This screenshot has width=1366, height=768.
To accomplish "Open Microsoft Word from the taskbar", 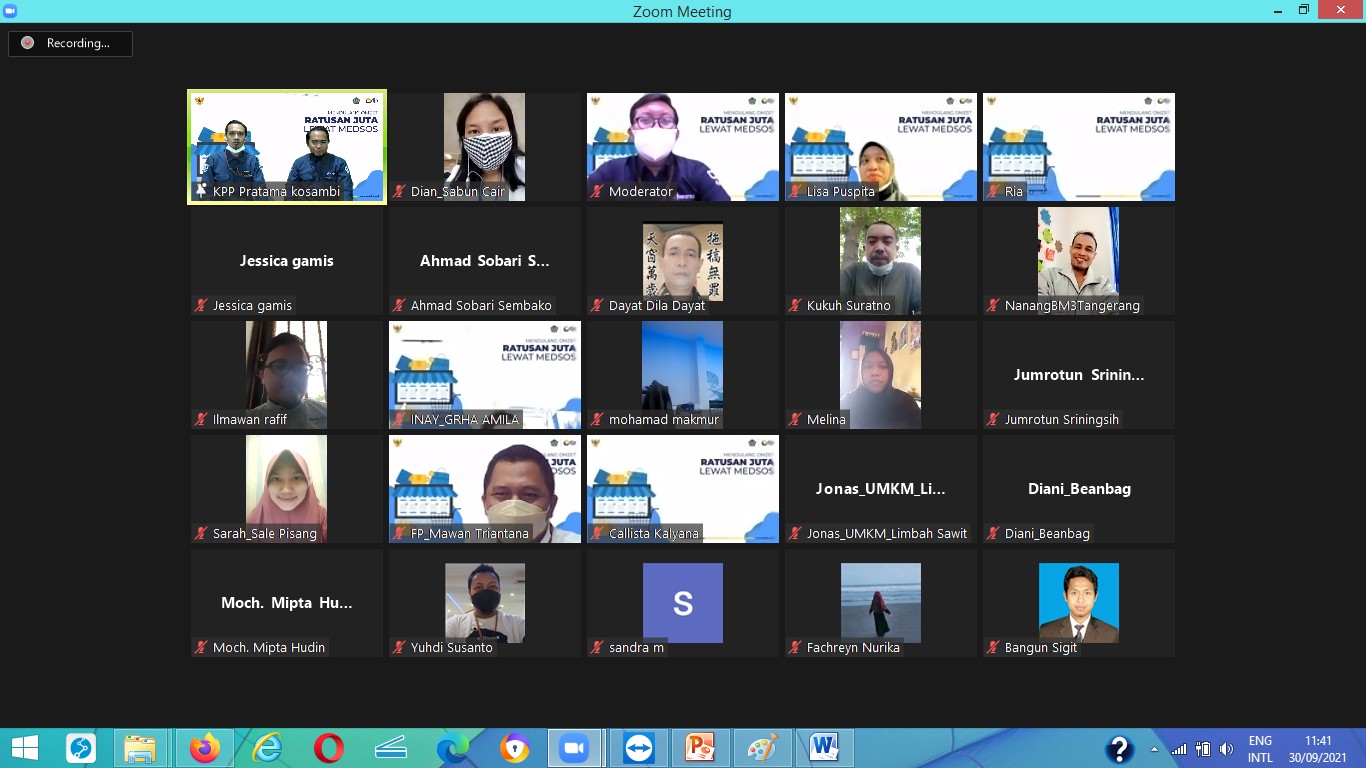I will click(824, 748).
